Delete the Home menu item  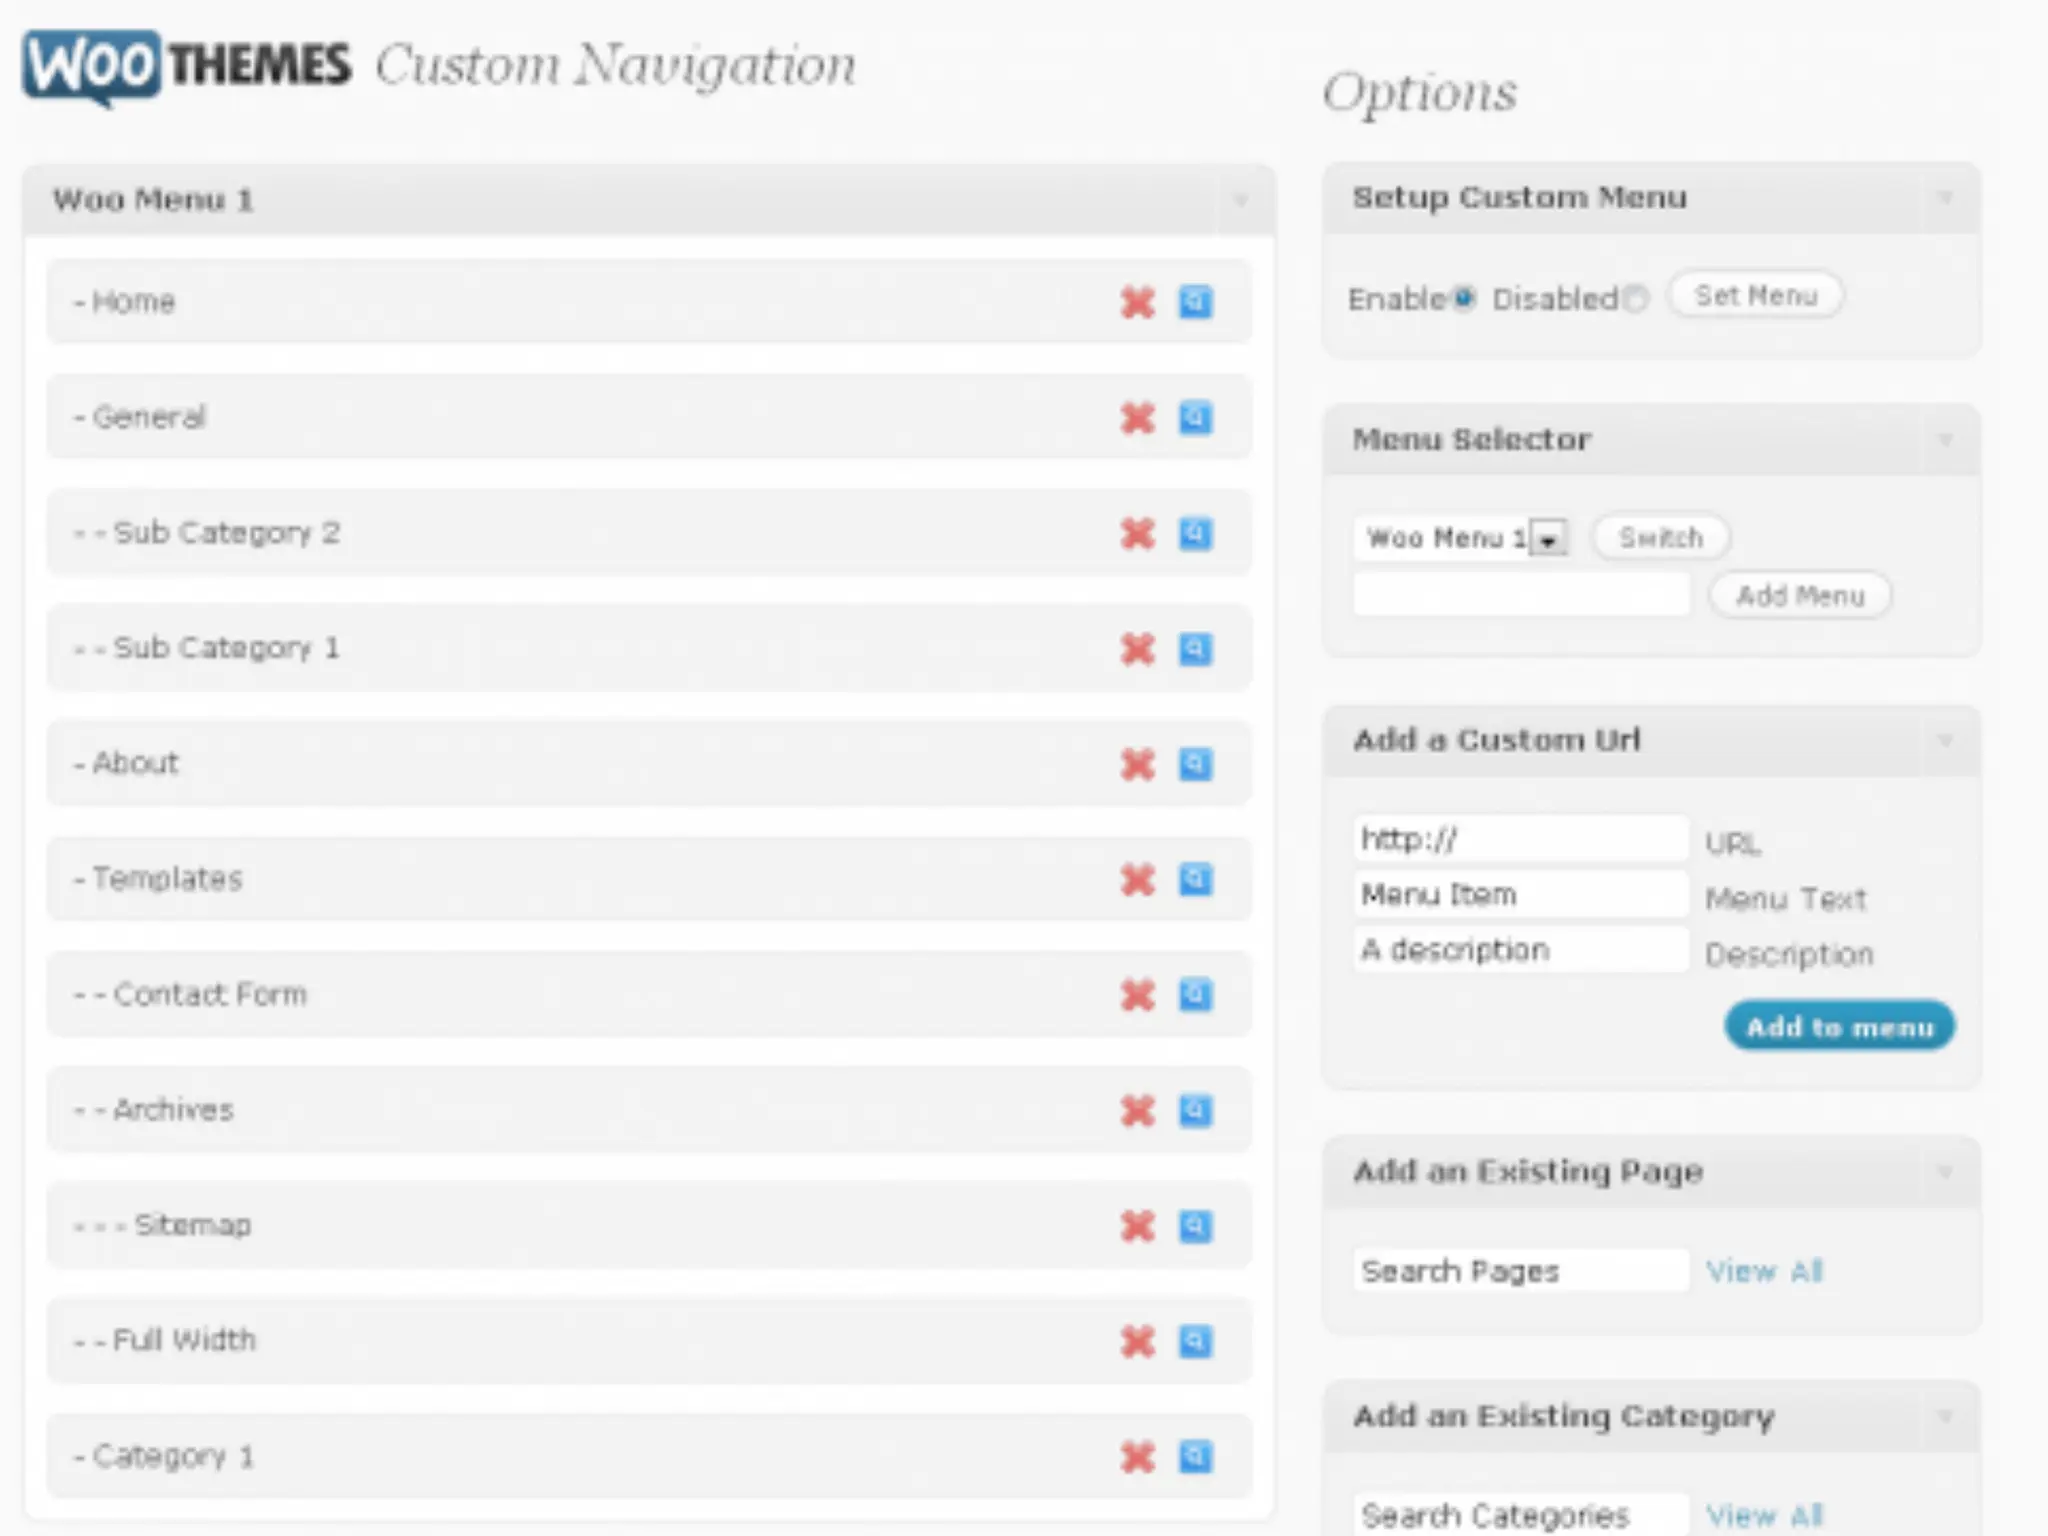coord(1137,302)
